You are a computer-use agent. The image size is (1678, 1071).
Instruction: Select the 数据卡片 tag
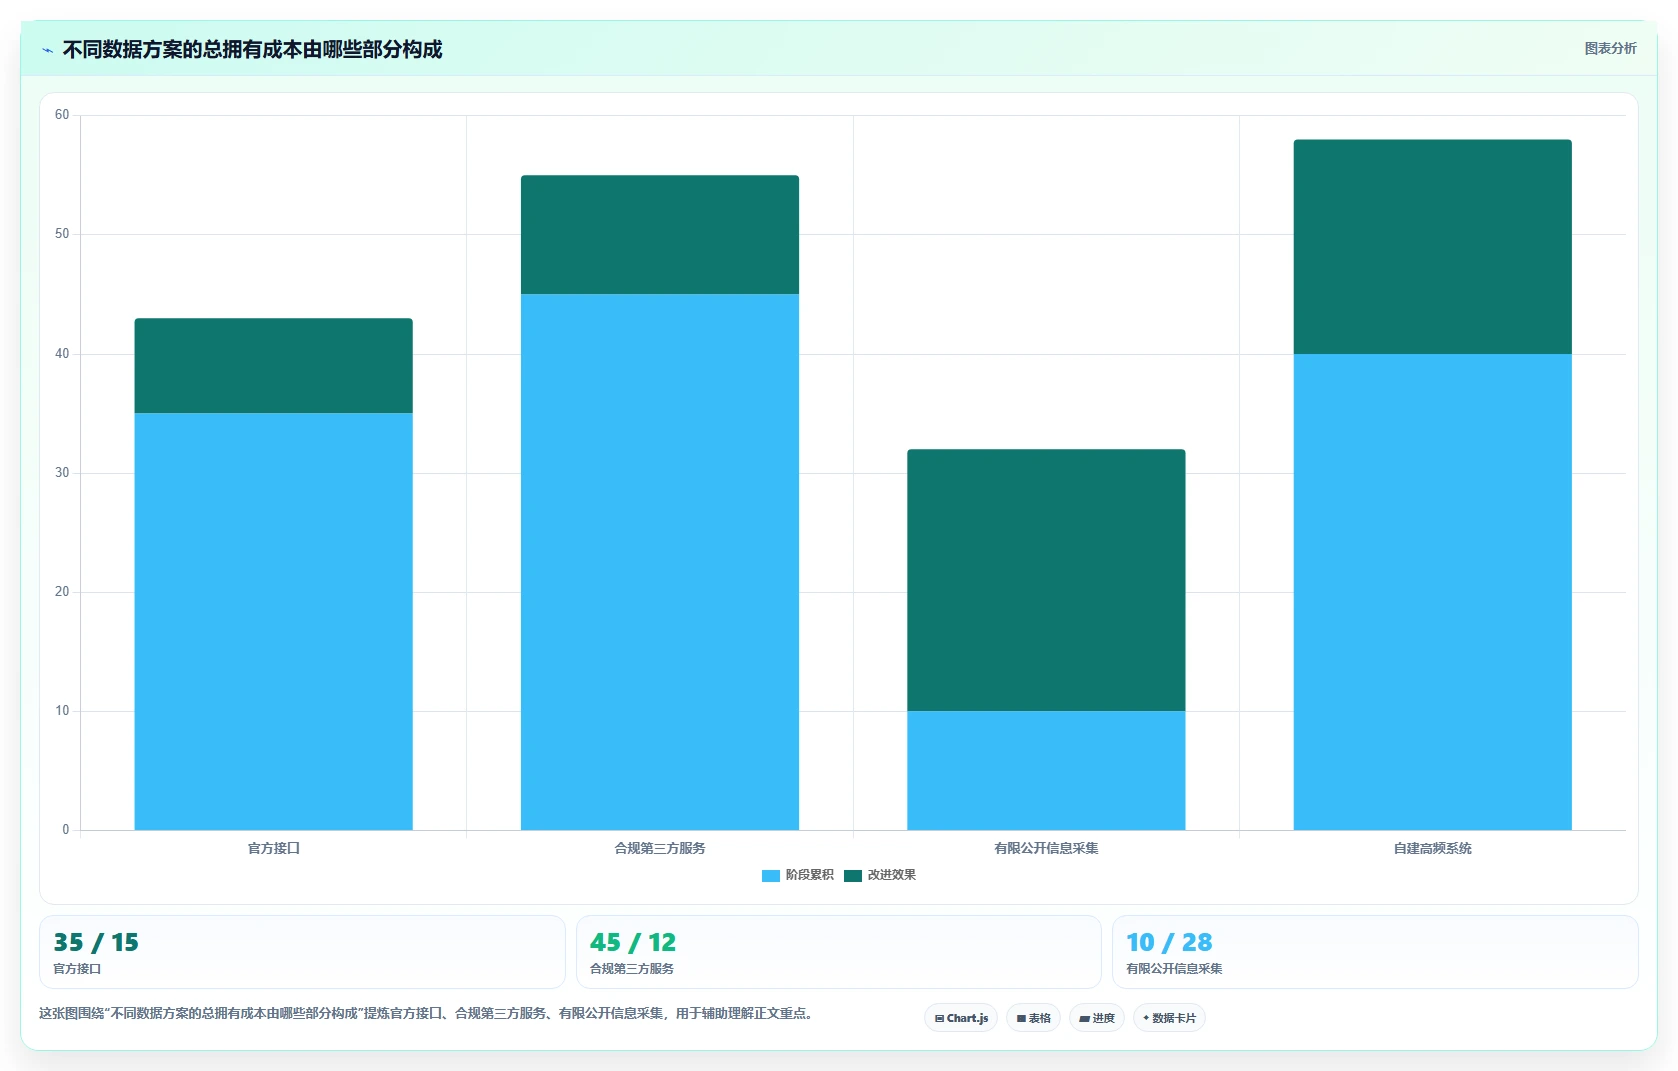[1169, 1018]
